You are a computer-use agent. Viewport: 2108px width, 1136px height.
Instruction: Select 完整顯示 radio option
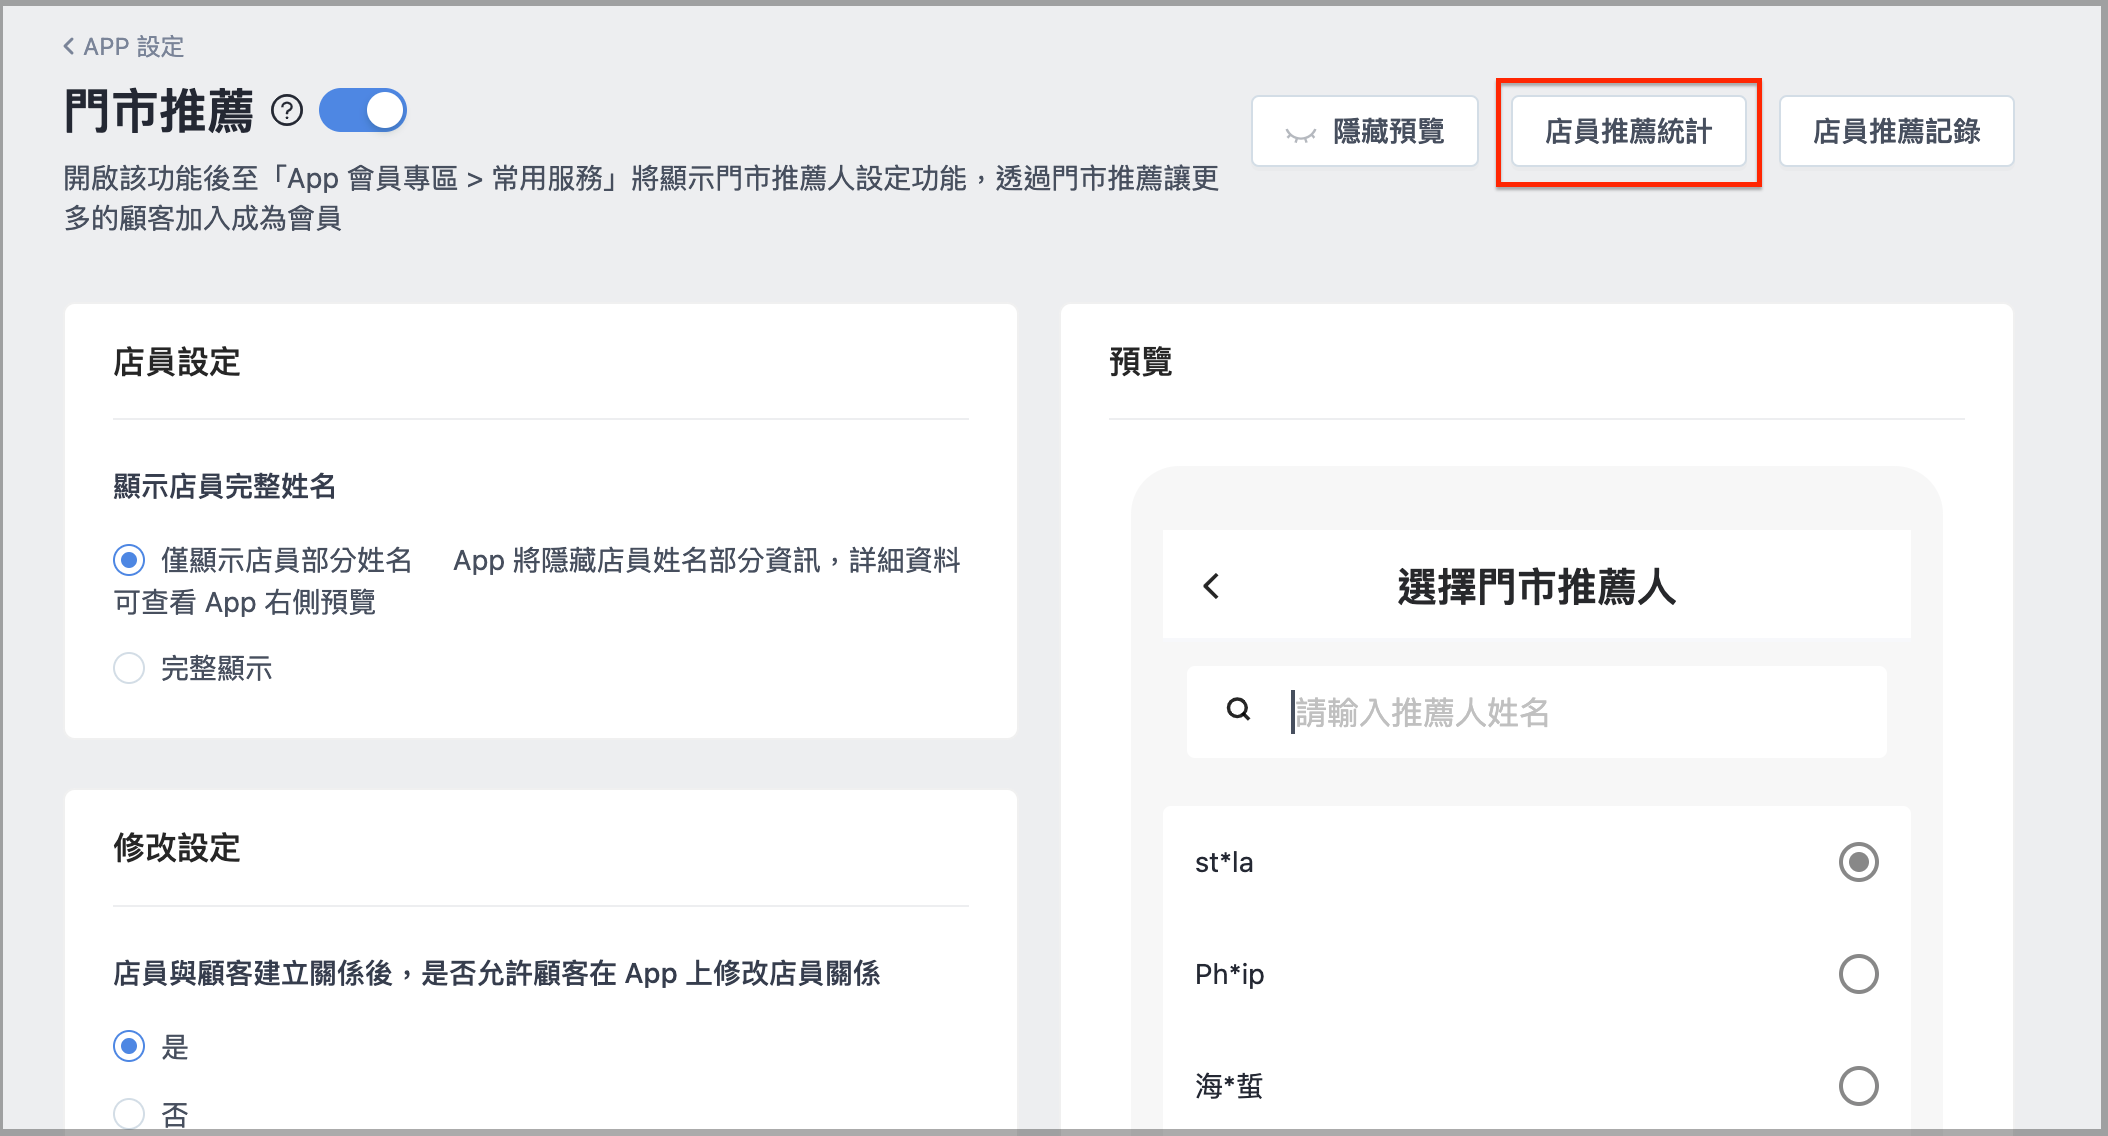129,668
